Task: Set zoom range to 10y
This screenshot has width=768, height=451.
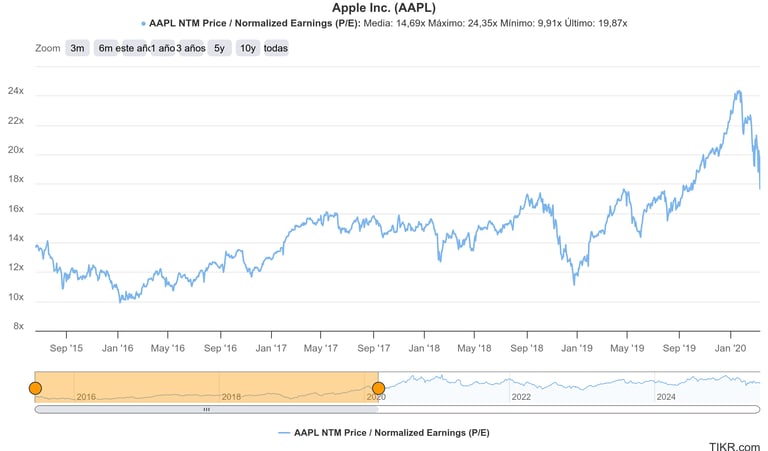Action: (248, 48)
